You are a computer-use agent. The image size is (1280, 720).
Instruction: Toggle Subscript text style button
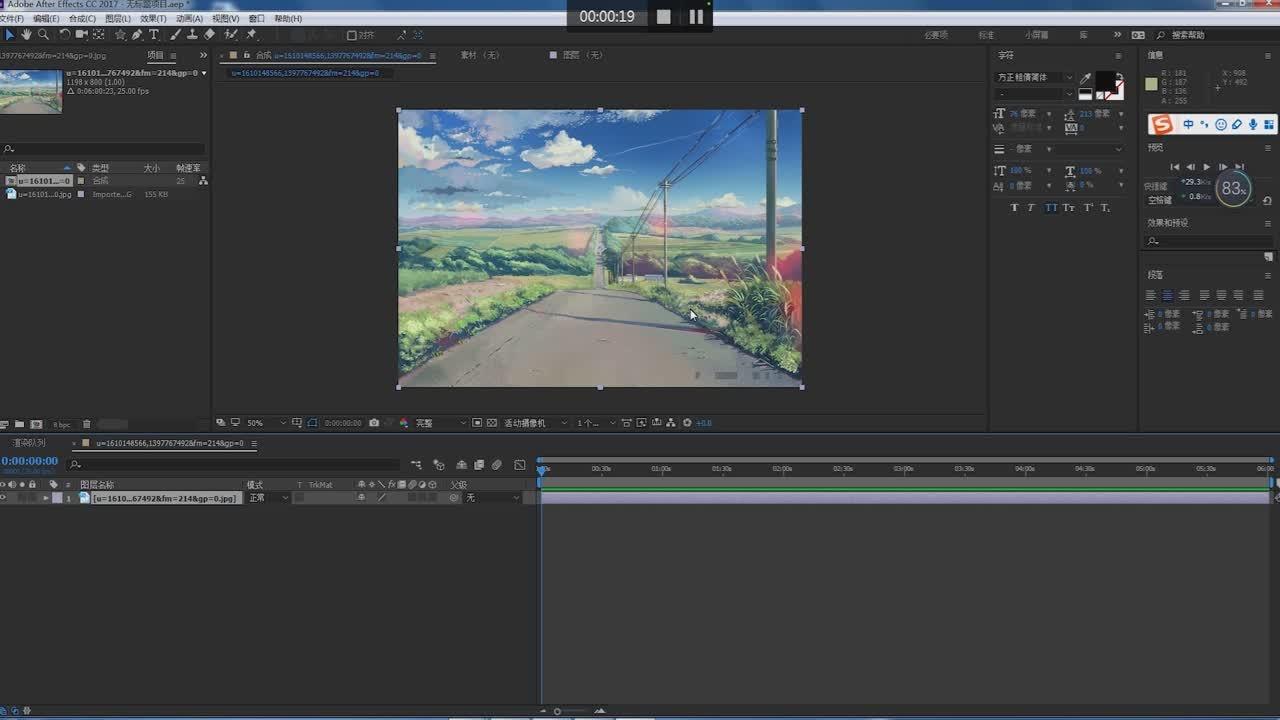coord(1105,208)
